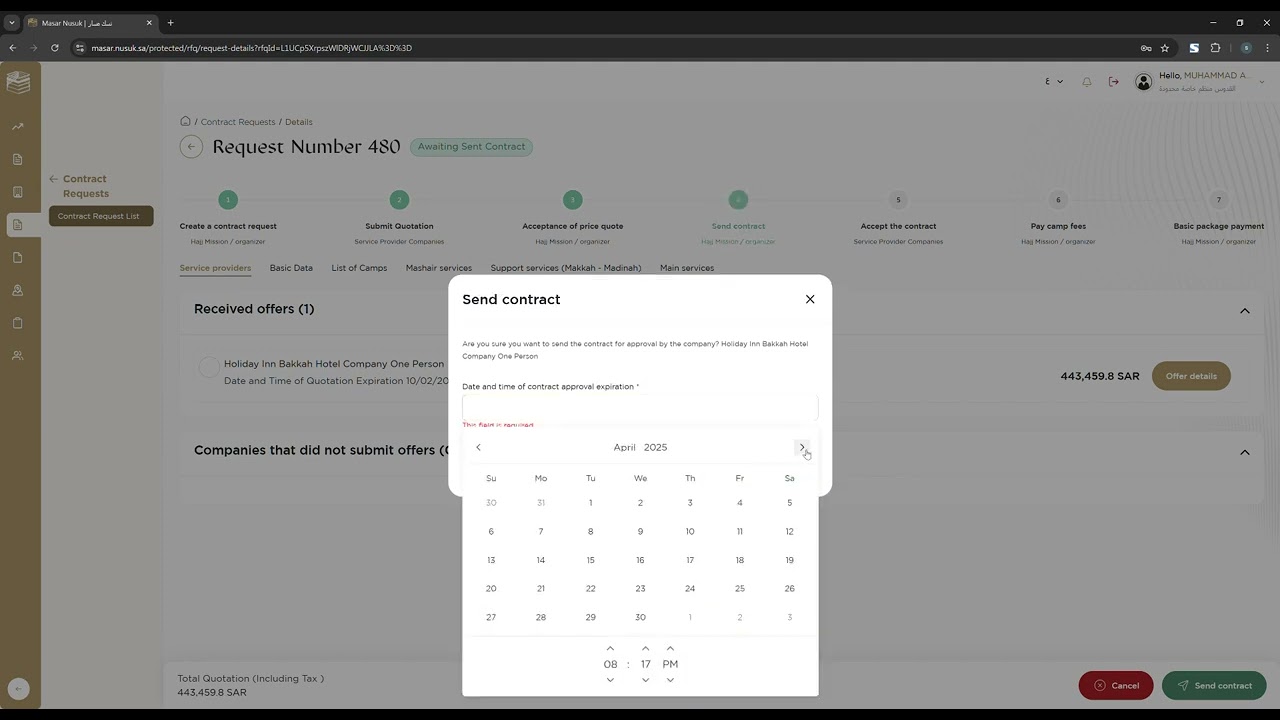The image size is (1280, 720).
Task: Click the browser back button
Action: [13, 48]
